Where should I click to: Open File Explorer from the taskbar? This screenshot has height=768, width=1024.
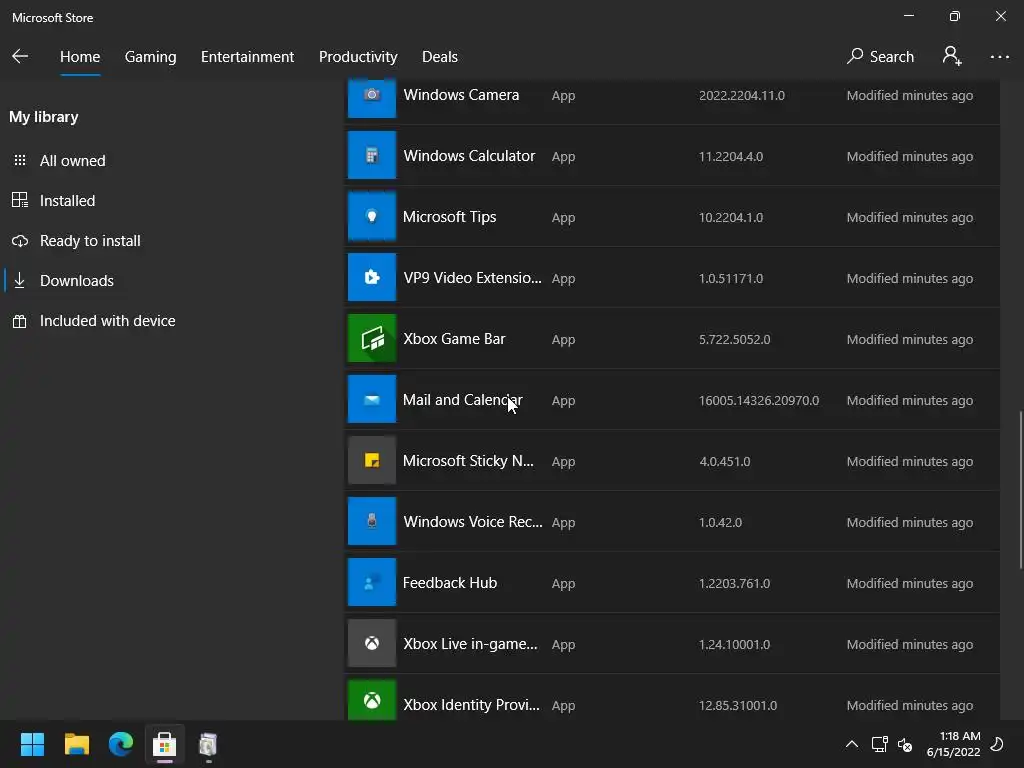point(76,744)
